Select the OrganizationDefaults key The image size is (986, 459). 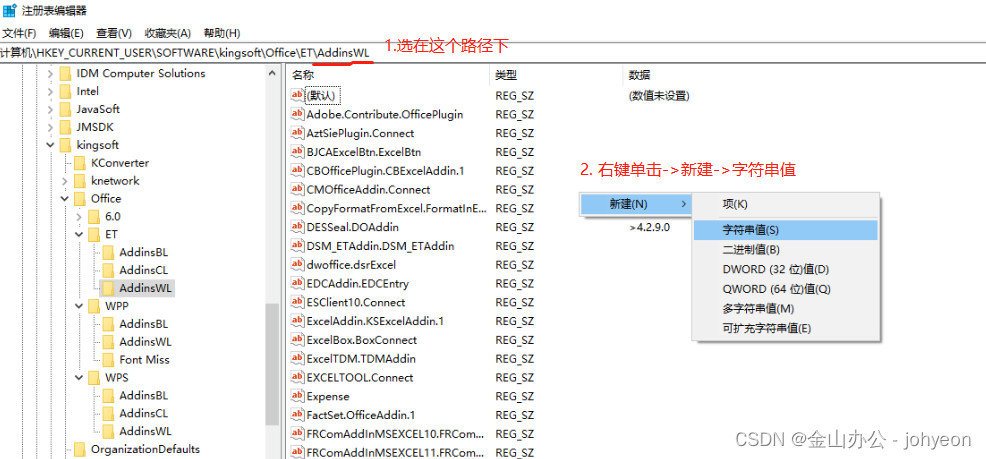click(145, 449)
